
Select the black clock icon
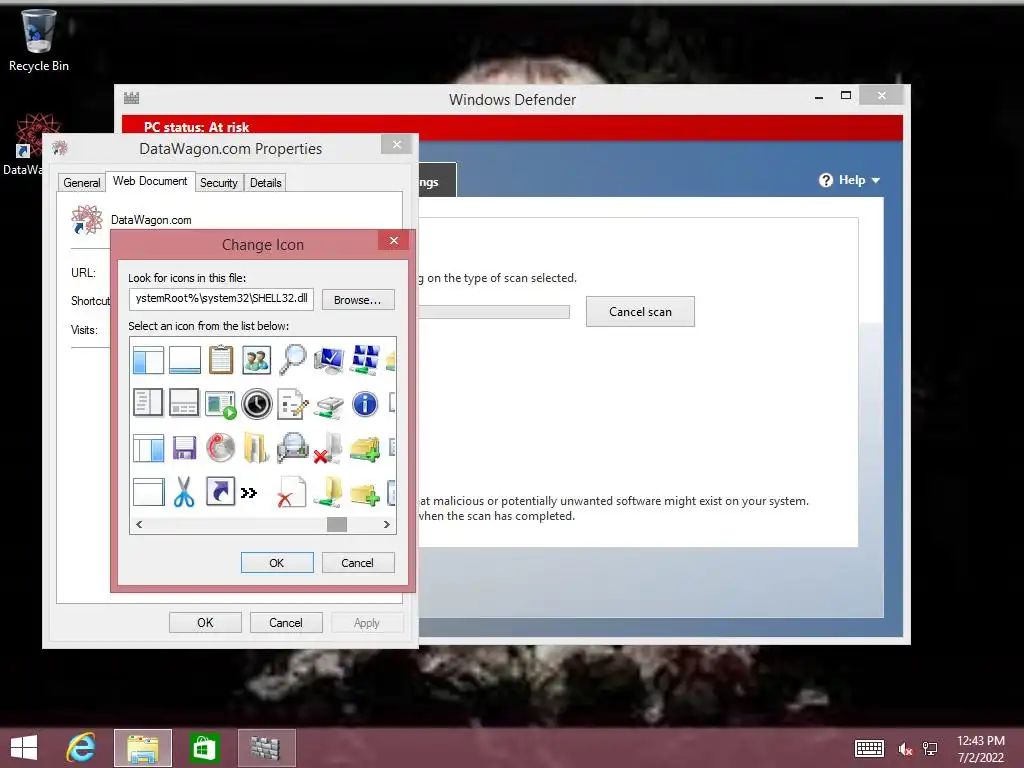coord(257,404)
